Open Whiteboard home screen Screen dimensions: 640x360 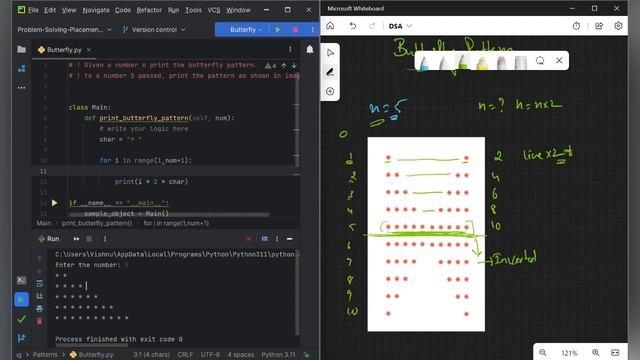coord(330,26)
